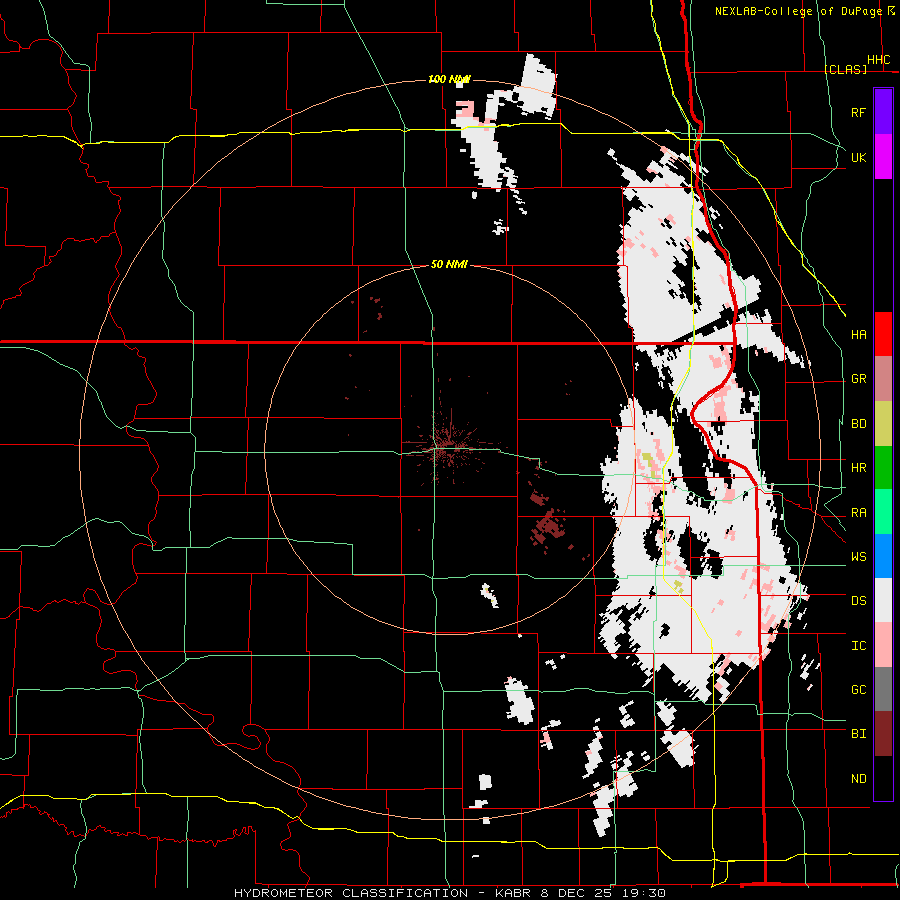Click the purple RF legend color swatch

click(x=883, y=112)
